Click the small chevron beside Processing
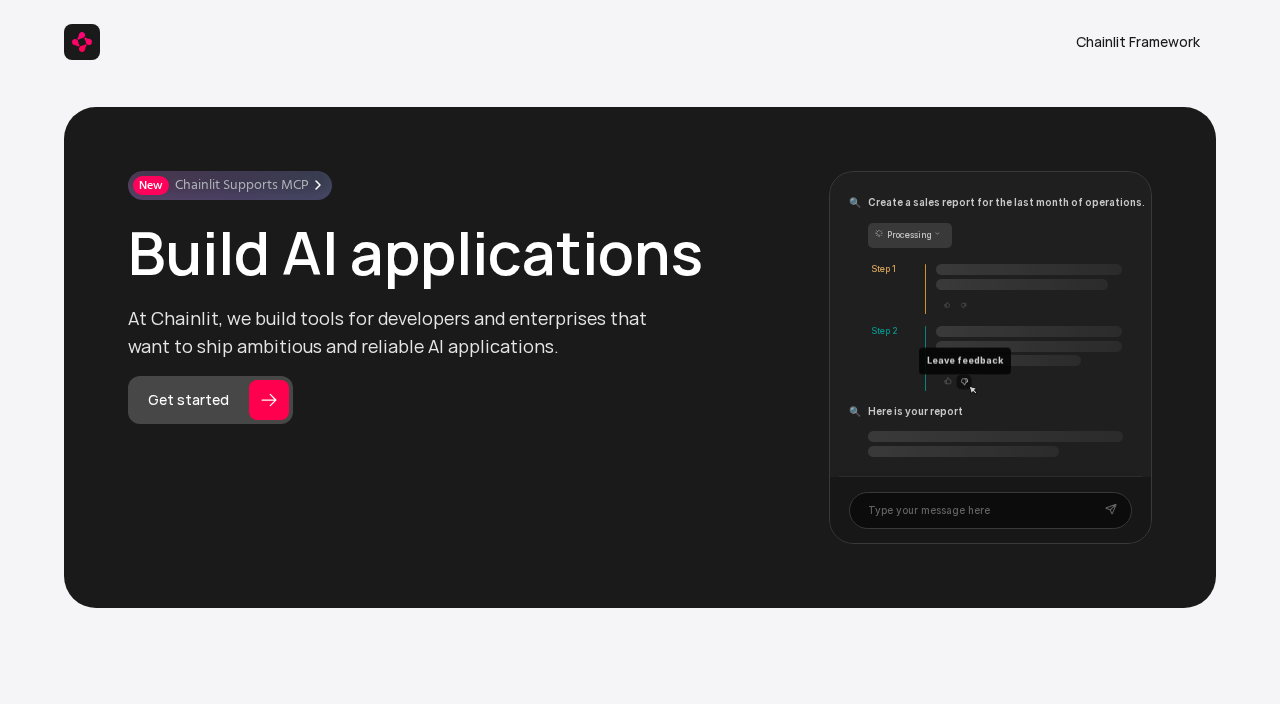 tap(938, 234)
